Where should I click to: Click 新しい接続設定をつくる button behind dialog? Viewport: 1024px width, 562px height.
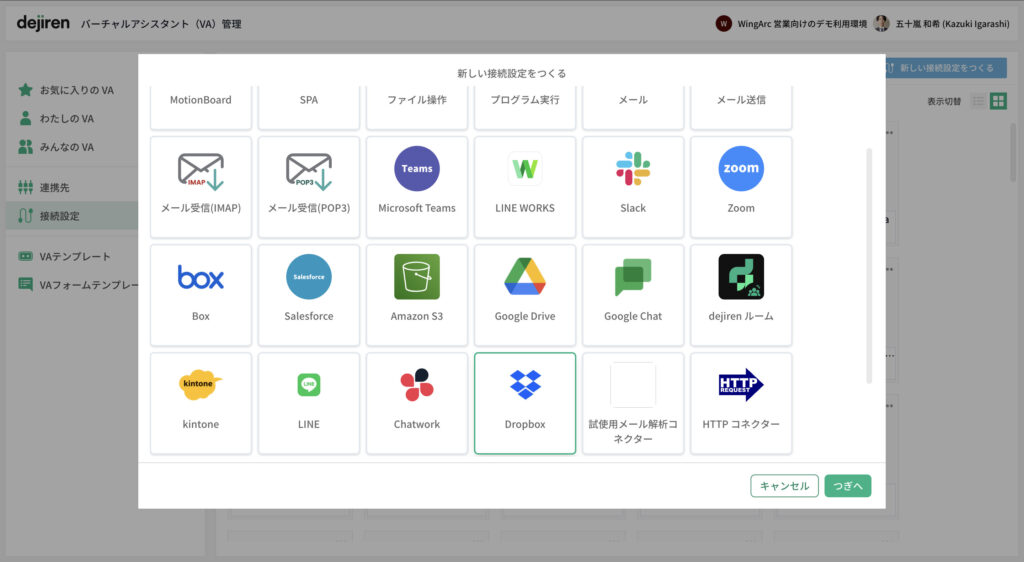[946, 68]
